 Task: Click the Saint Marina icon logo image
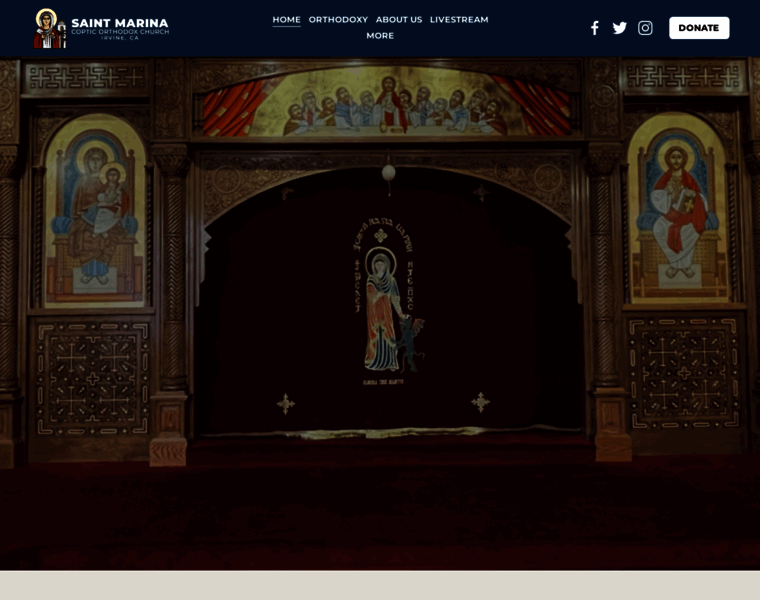[49, 29]
